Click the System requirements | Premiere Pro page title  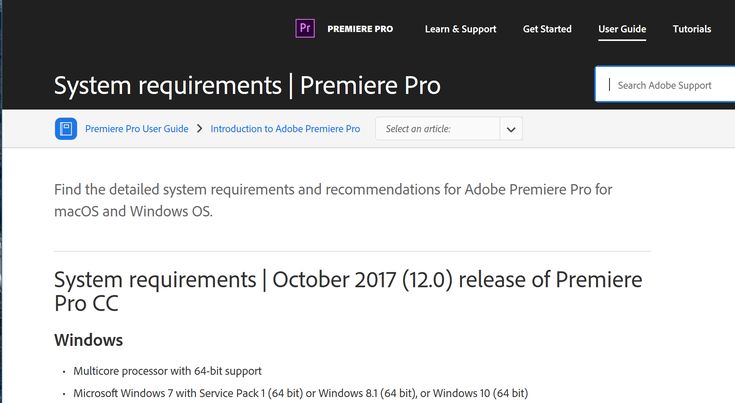tap(247, 86)
